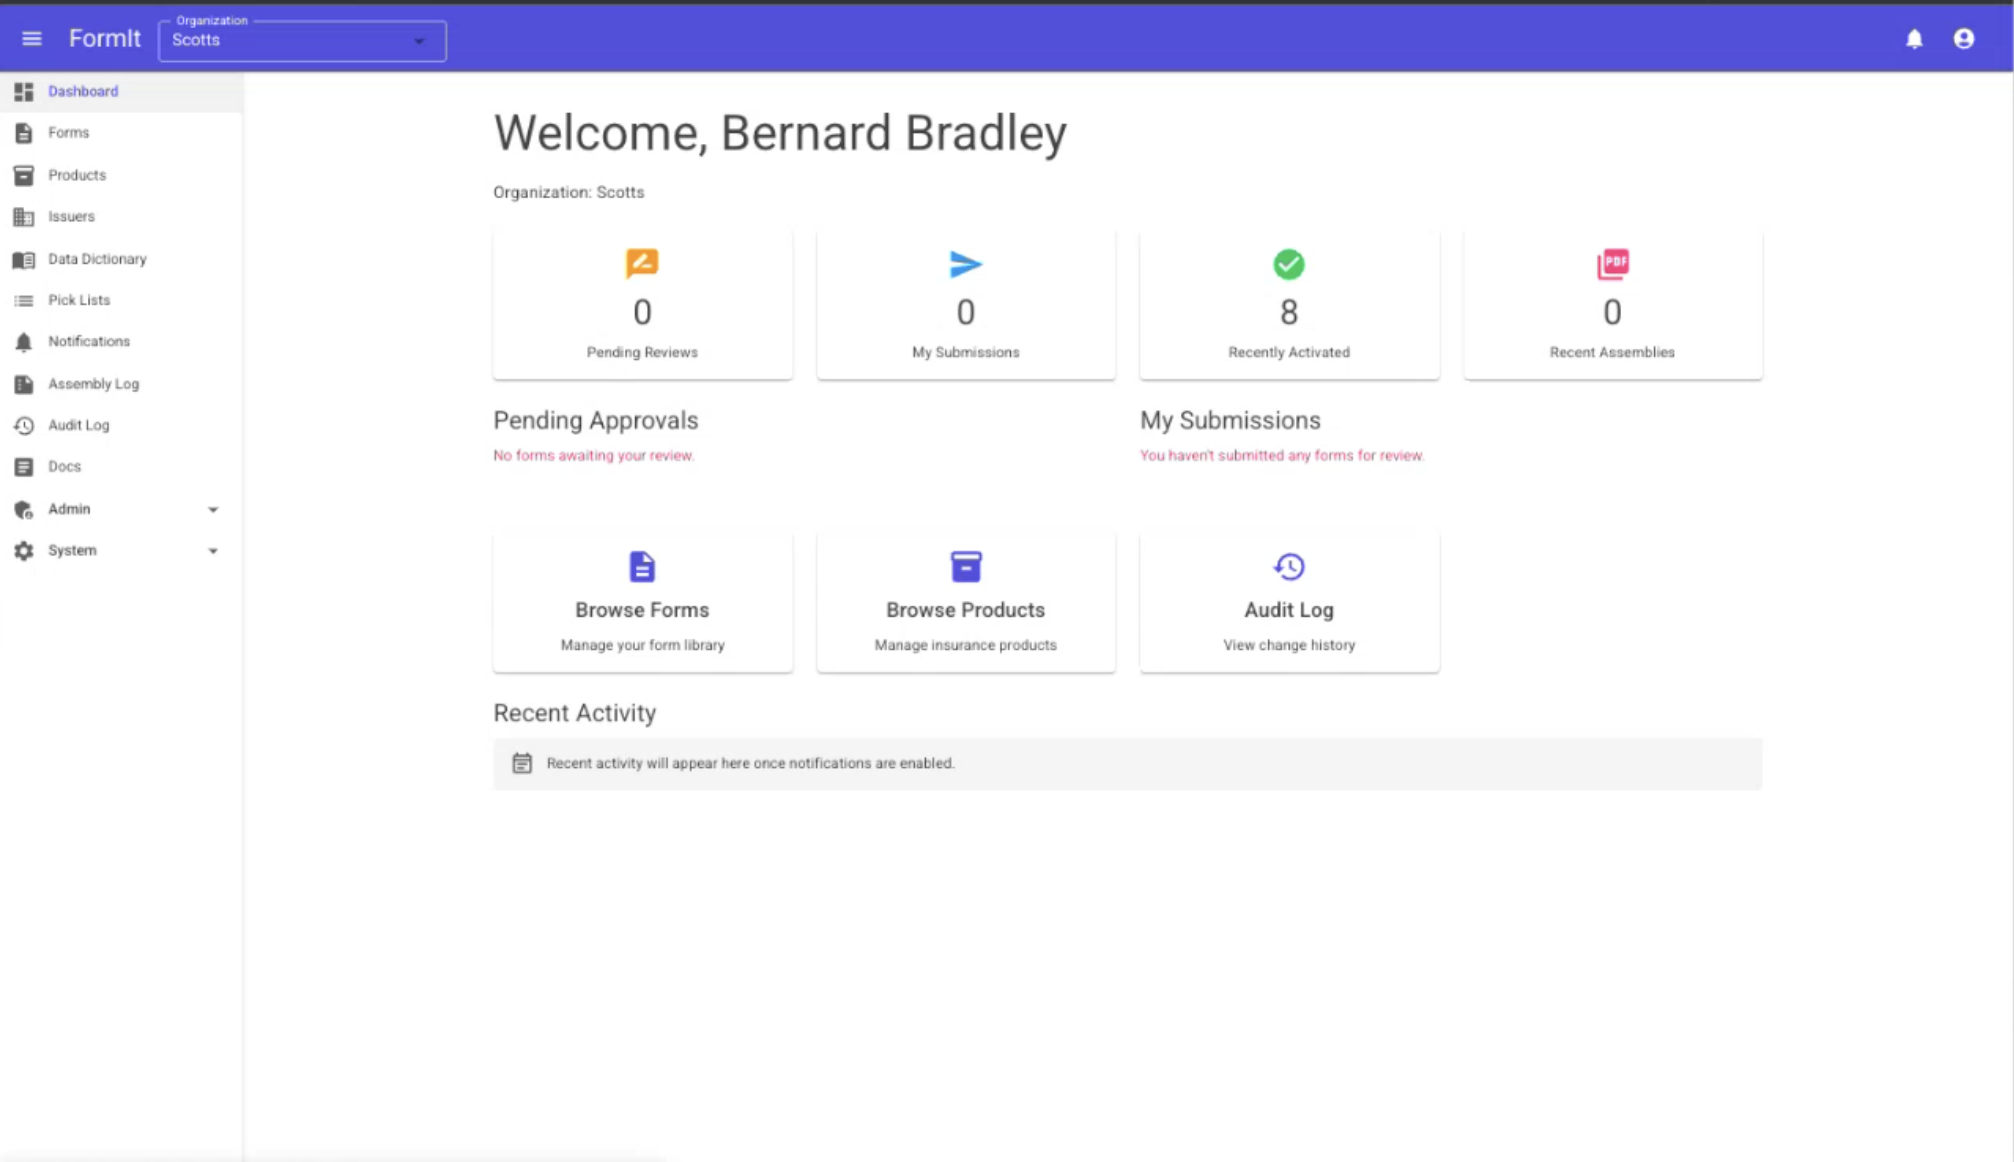Click the Data Dictionary book icon
Viewport: 2014px width, 1162px height.
tap(24, 259)
